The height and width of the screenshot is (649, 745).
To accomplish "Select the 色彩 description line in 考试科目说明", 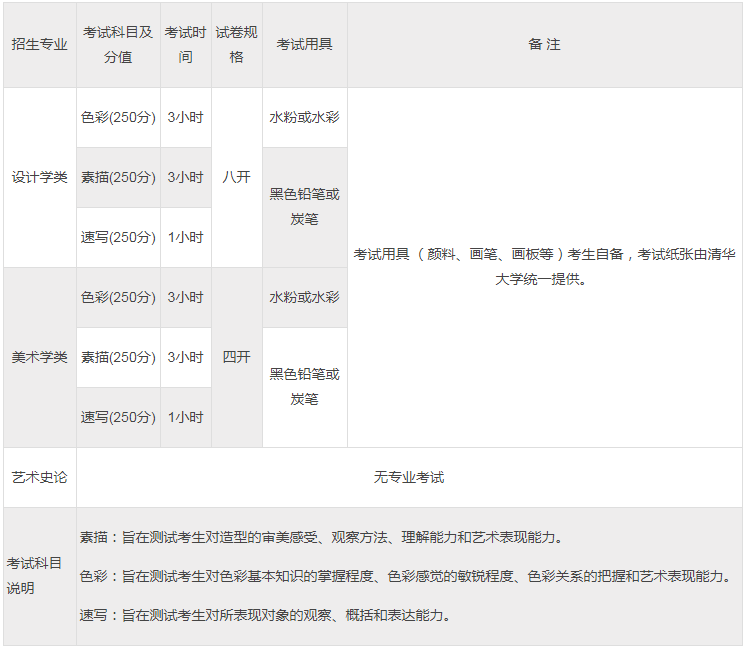I will pyautogui.click(x=405, y=576).
